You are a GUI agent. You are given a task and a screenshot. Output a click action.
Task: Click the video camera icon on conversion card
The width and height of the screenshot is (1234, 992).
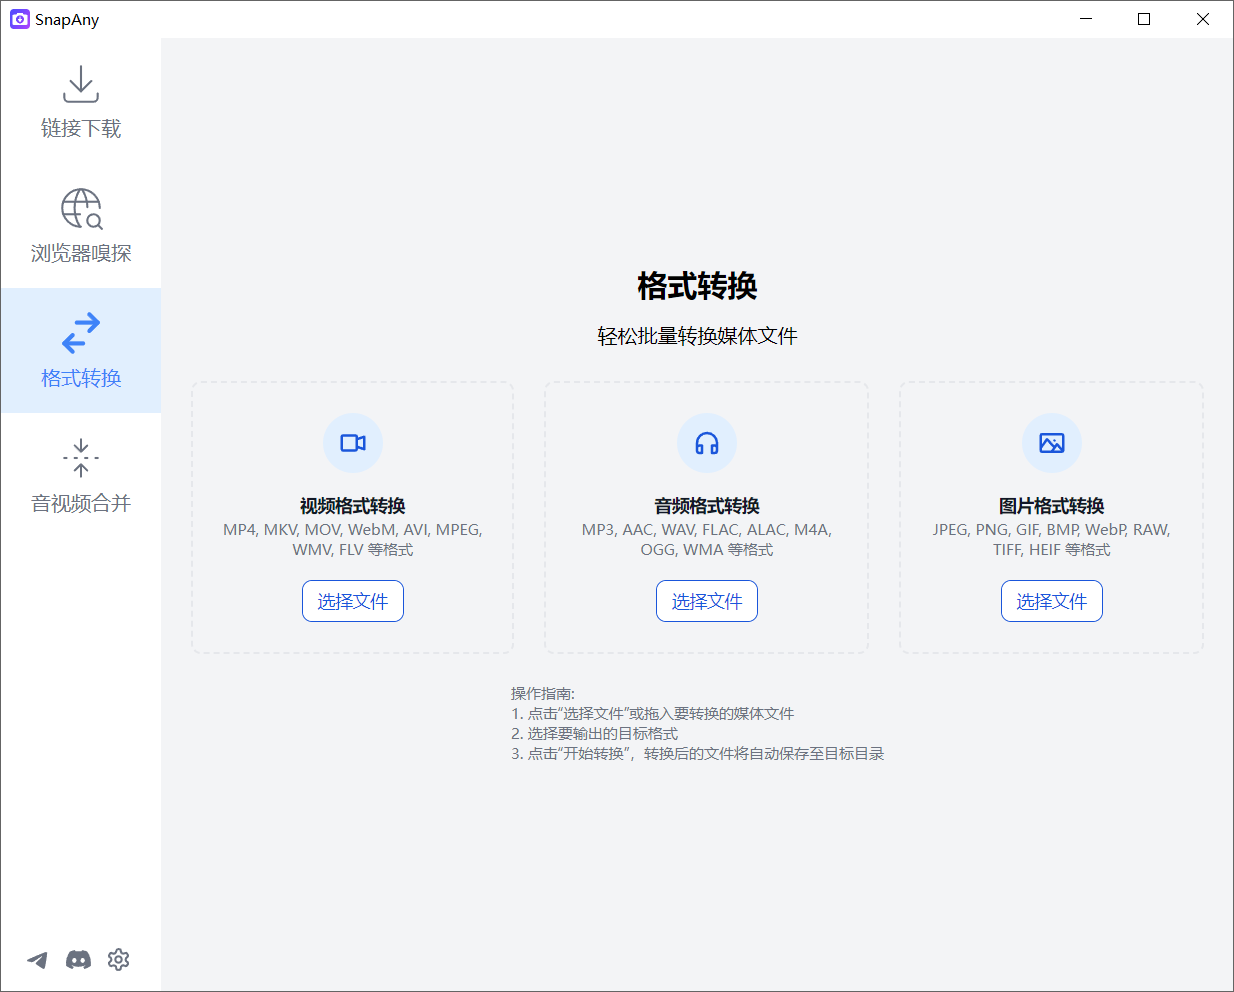pos(352,443)
